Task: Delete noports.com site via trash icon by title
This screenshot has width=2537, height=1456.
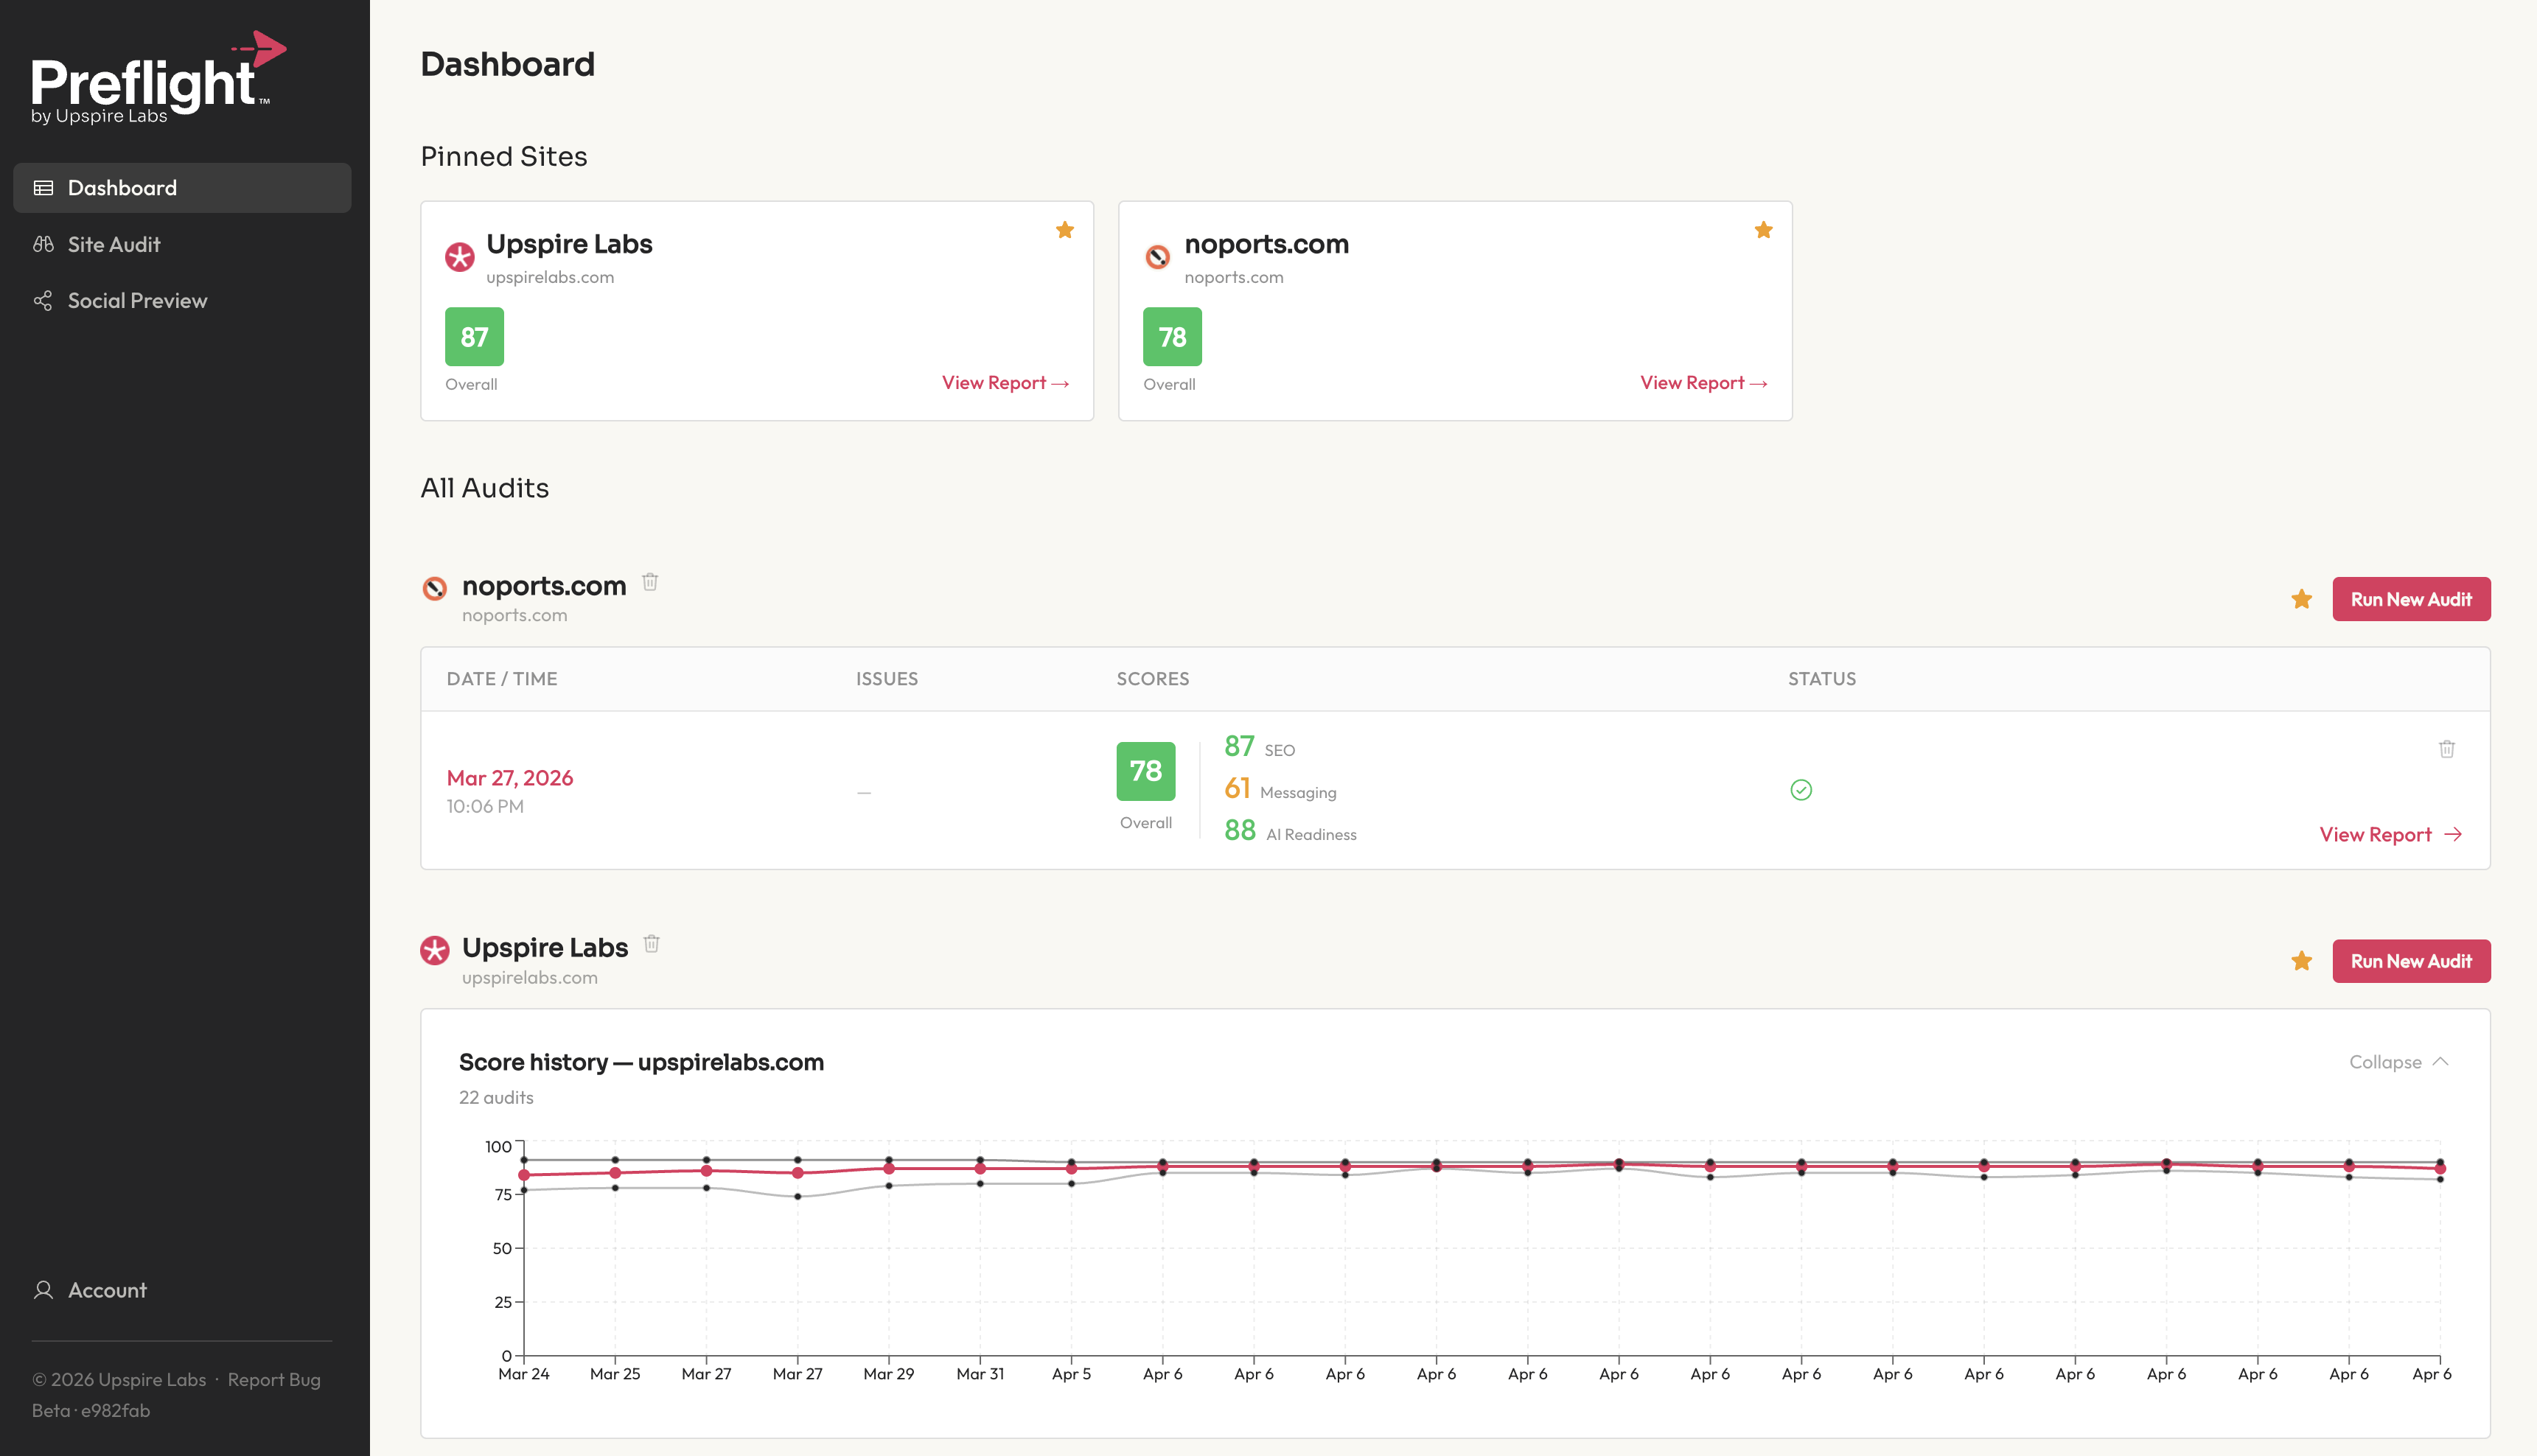Action: click(650, 582)
